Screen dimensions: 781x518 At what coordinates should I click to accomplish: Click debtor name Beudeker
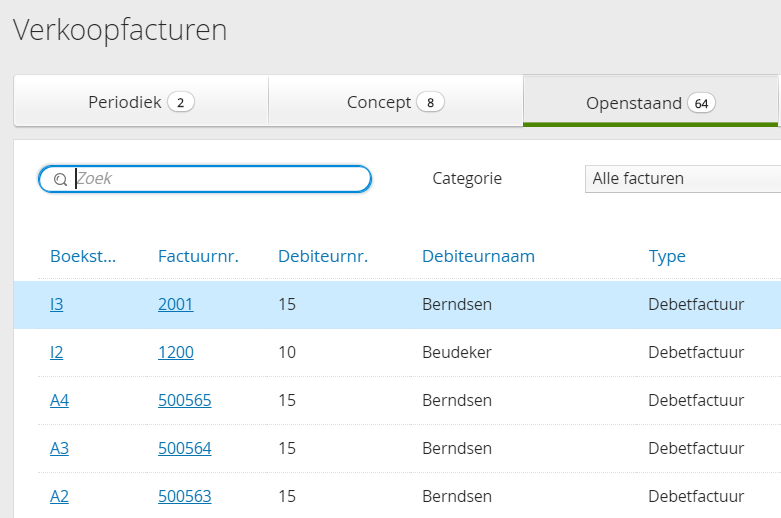click(x=457, y=352)
